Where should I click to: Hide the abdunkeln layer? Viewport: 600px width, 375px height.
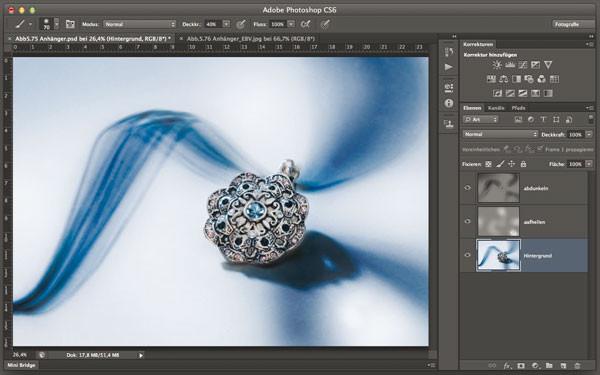(x=468, y=188)
